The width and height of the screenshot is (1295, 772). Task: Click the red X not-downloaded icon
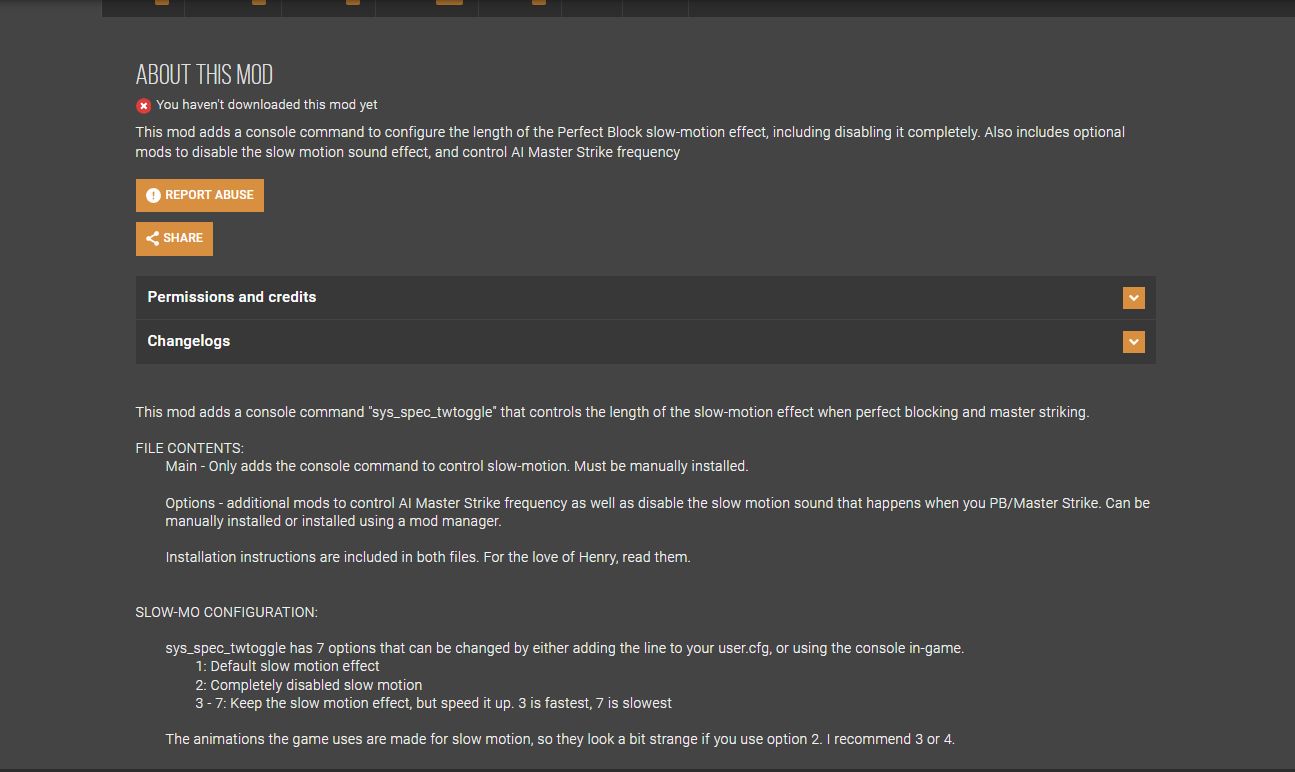tap(144, 105)
